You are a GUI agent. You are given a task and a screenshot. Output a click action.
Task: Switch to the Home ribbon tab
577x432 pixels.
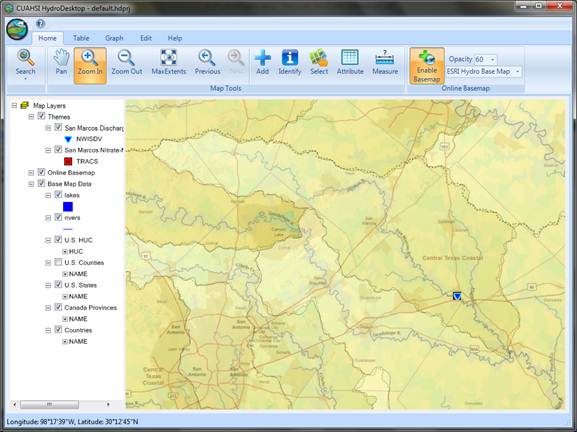[x=47, y=38]
